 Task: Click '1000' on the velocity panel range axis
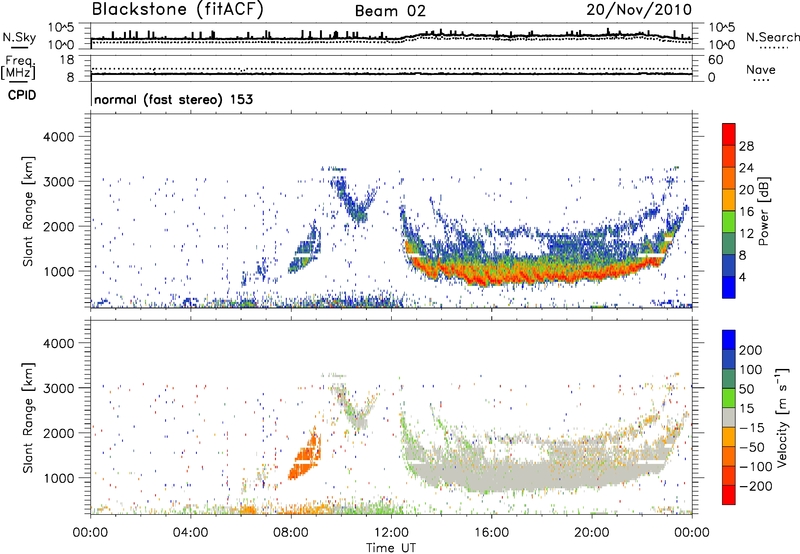coord(59,478)
